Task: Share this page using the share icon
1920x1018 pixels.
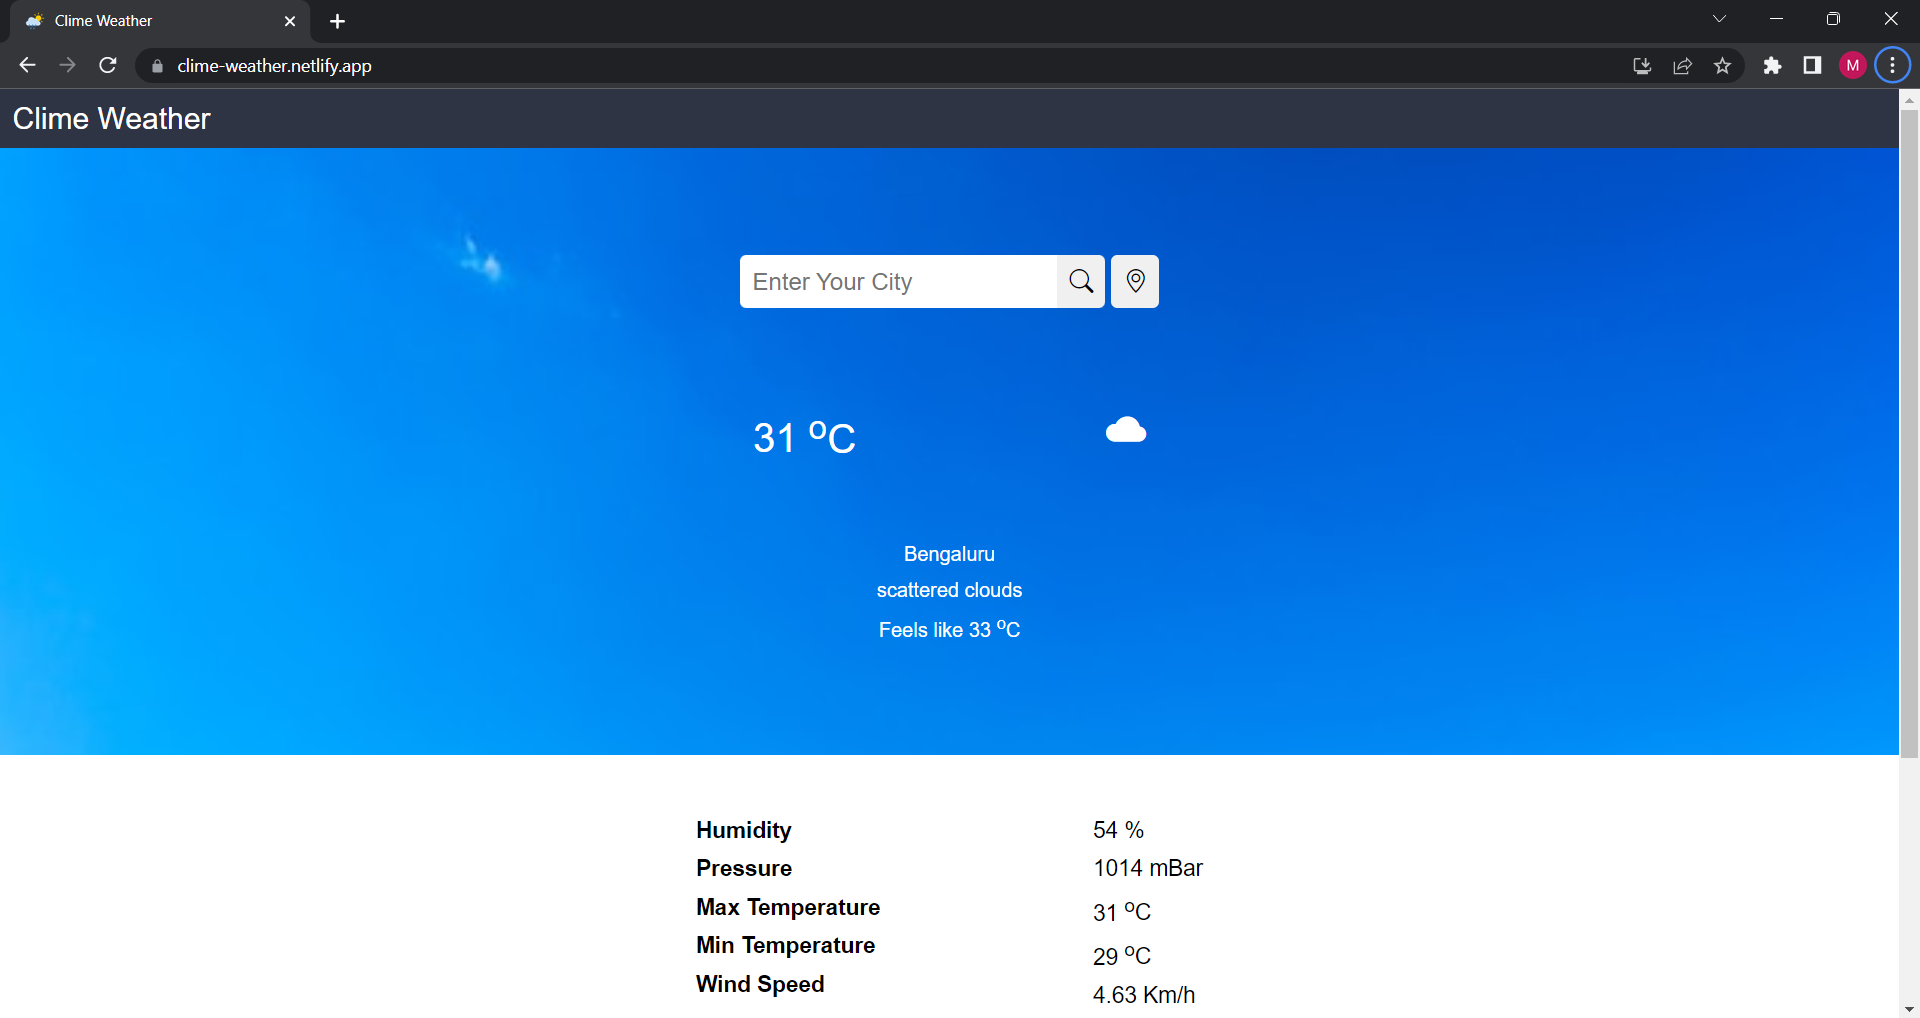Action: click(1682, 65)
